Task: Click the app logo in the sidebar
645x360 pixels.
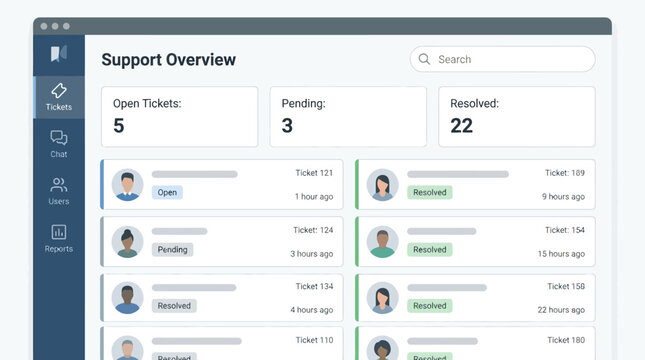Action: tap(59, 54)
